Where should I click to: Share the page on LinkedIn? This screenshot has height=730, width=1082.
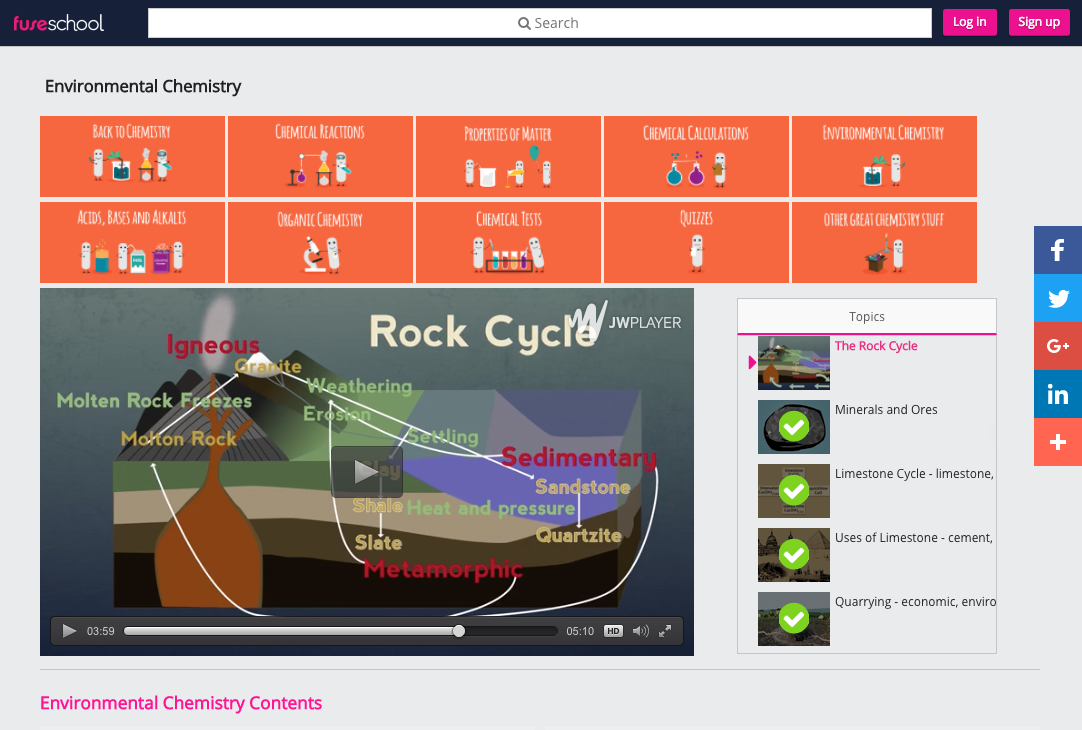click(1057, 394)
